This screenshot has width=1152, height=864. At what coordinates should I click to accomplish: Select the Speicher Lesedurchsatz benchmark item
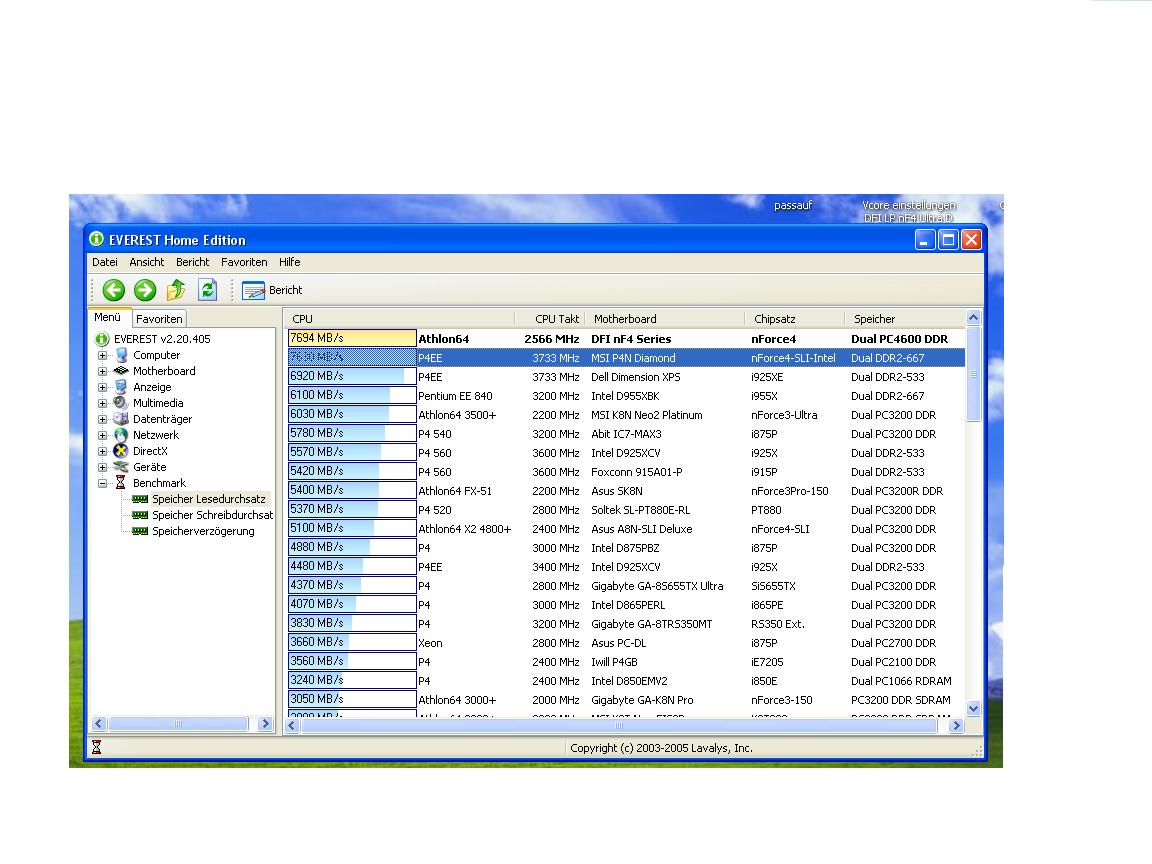point(209,499)
